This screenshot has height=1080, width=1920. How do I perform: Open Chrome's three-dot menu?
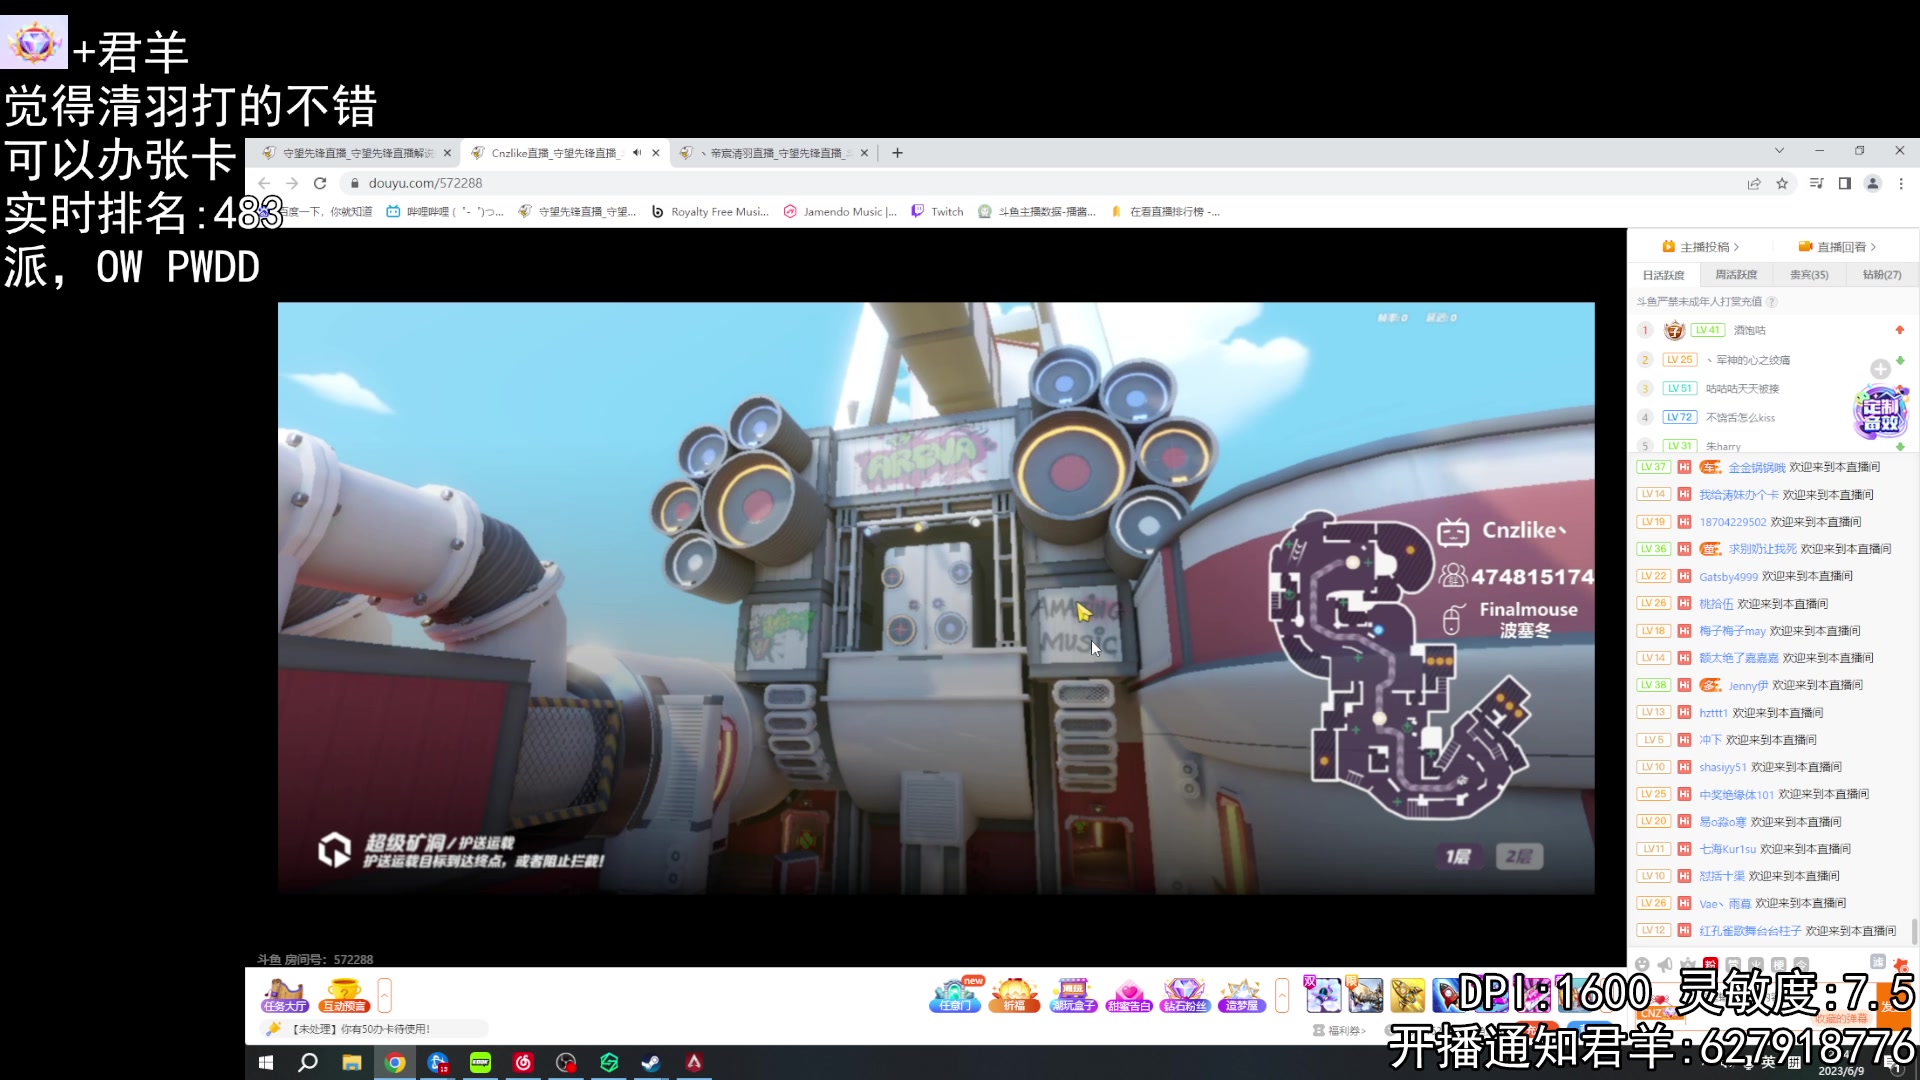(1901, 183)
